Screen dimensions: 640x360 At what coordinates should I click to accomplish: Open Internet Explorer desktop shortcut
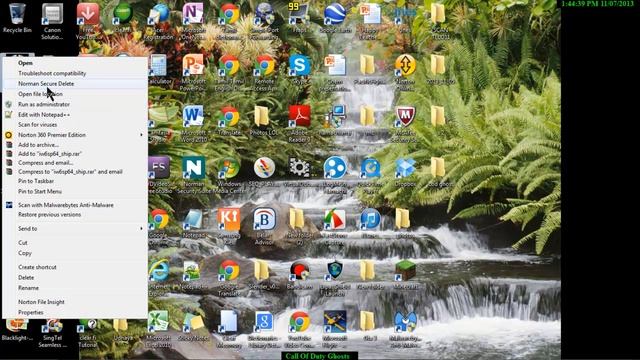158,278
